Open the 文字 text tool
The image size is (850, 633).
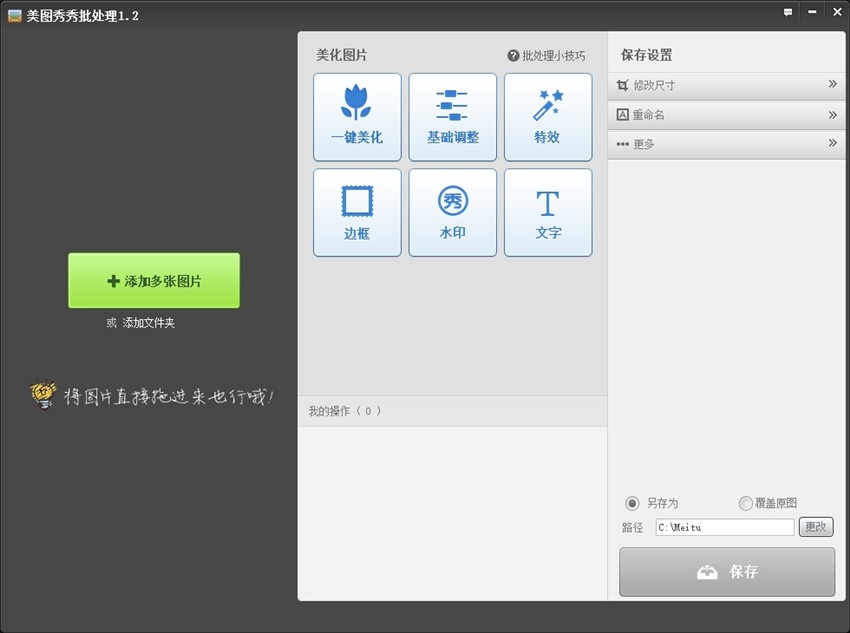coord(548,212)
